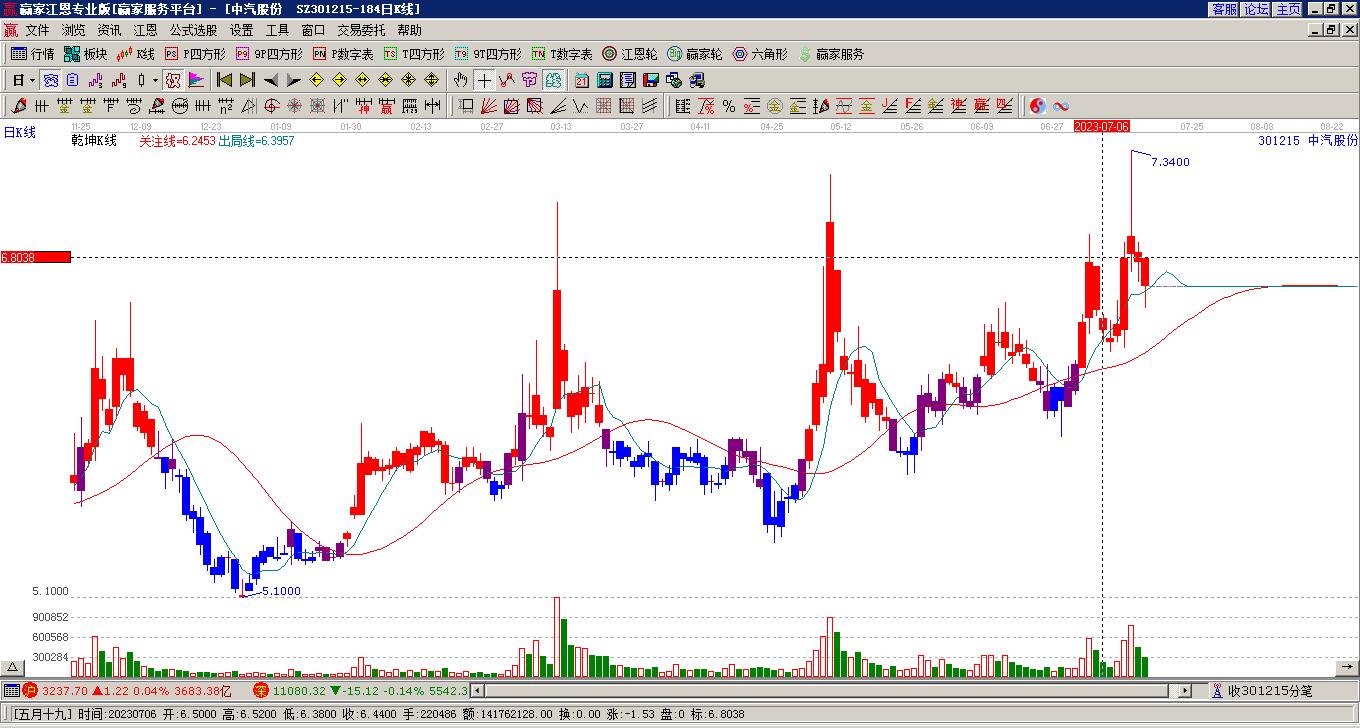This screenshot has height=728, width=1360.
Task: Jump to first bar with skip-start icon
Action: (224, 80)
